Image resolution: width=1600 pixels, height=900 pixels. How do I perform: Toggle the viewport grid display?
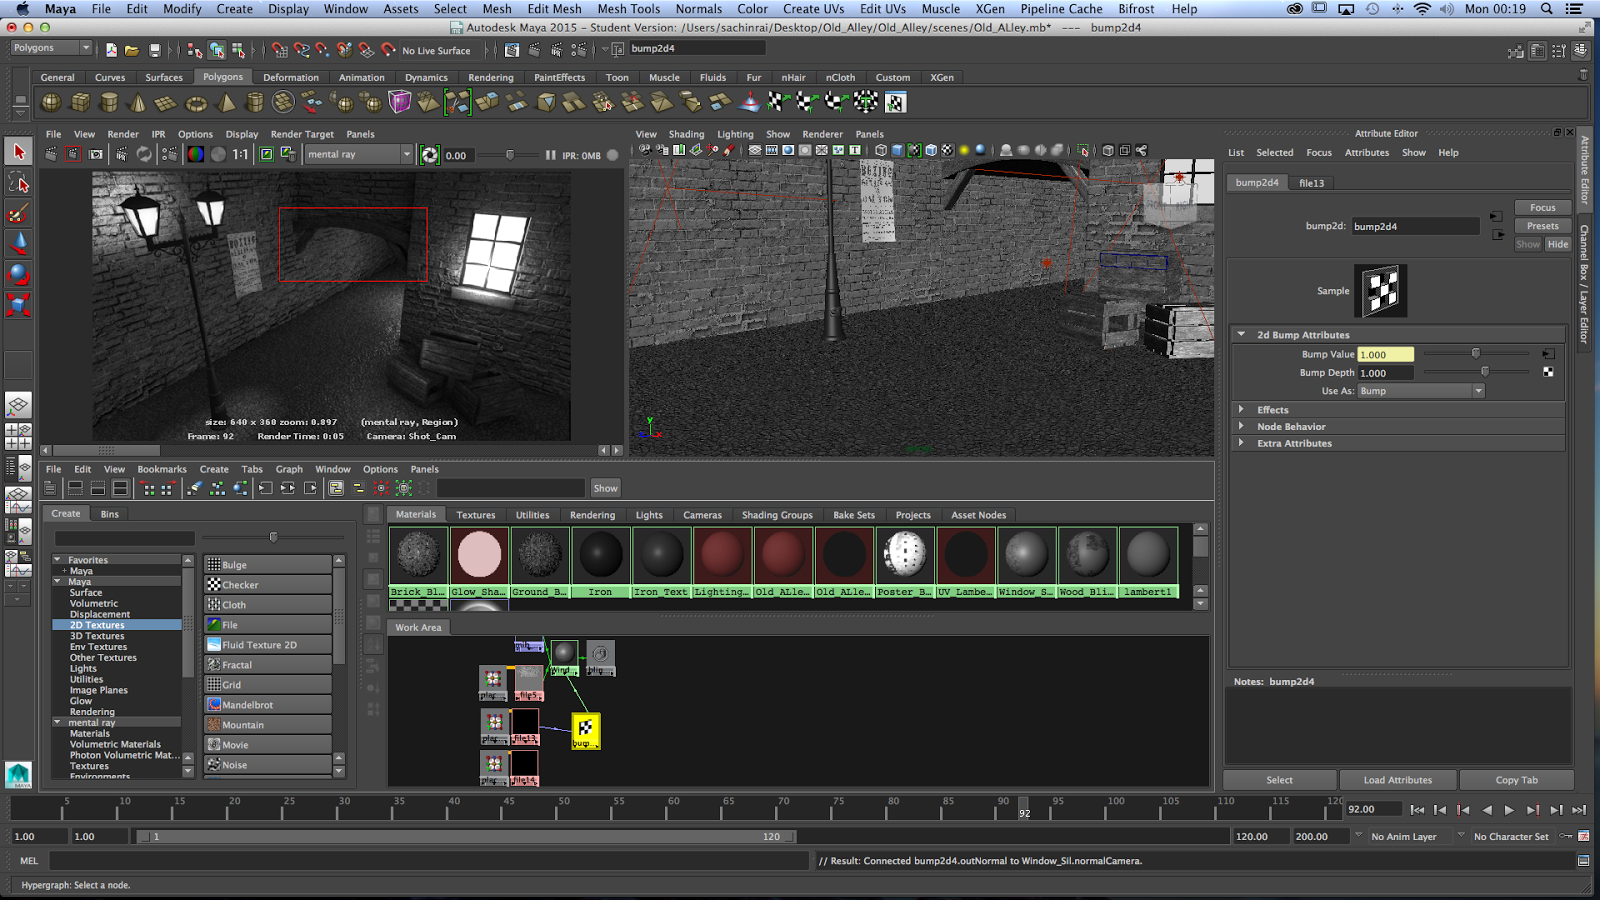(755, 150)
